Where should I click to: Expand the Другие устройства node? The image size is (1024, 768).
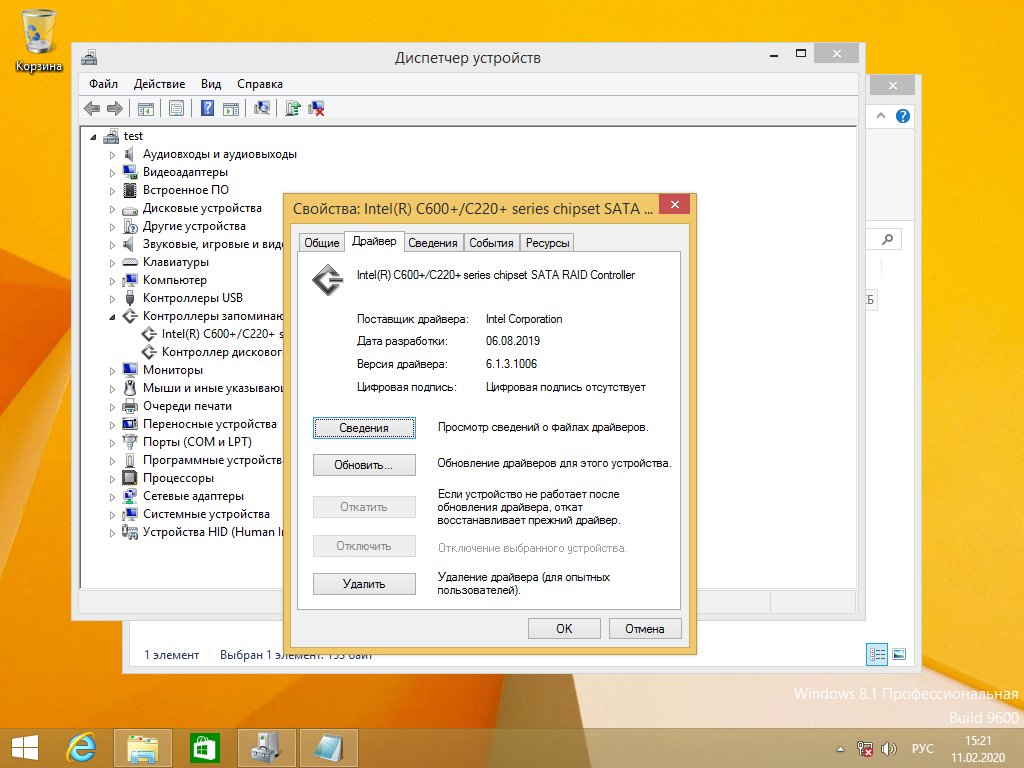[112, 227]
